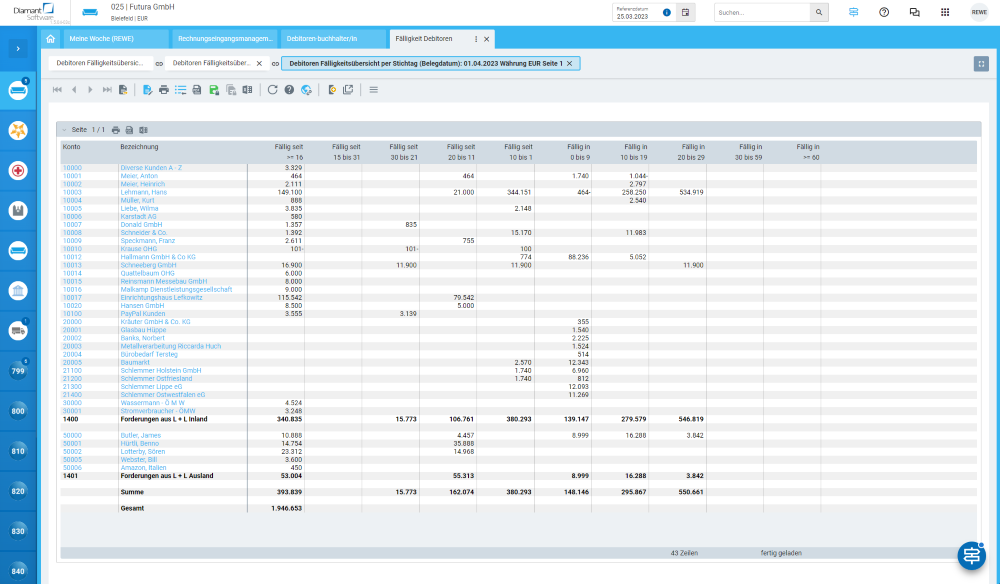Open account number 50000
Screen dimensions: 1000x584
[72, 435]
